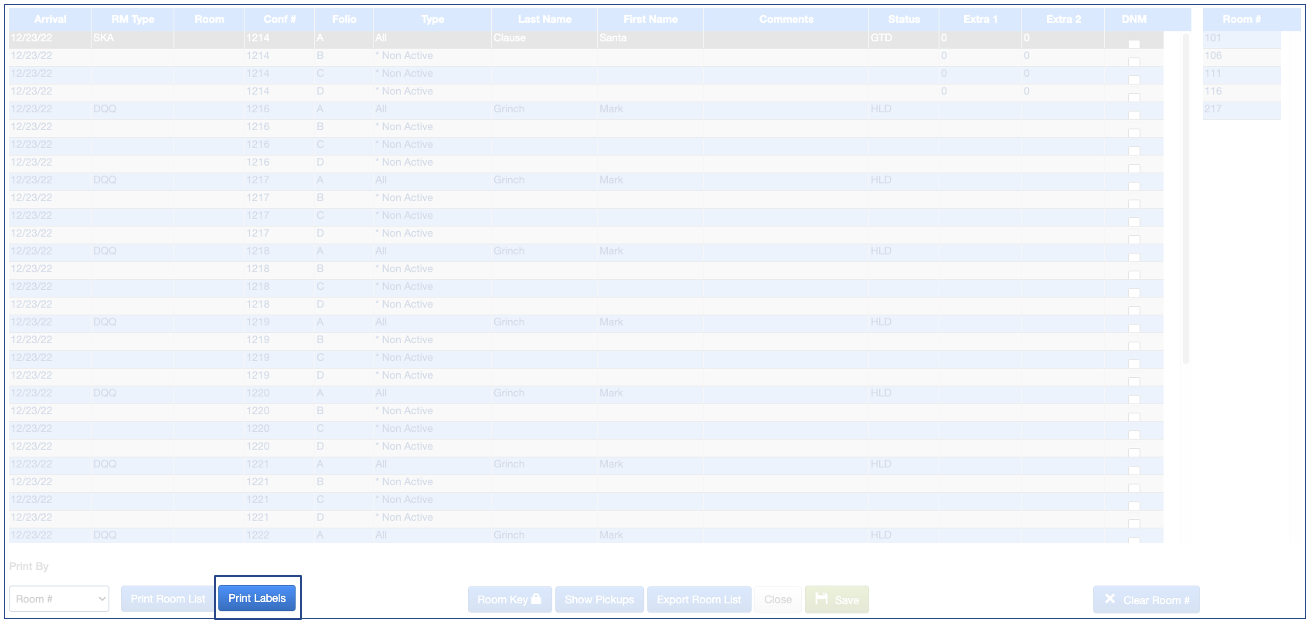Click the Print Labels button
1310x623 pixels.
coord(257,599)
